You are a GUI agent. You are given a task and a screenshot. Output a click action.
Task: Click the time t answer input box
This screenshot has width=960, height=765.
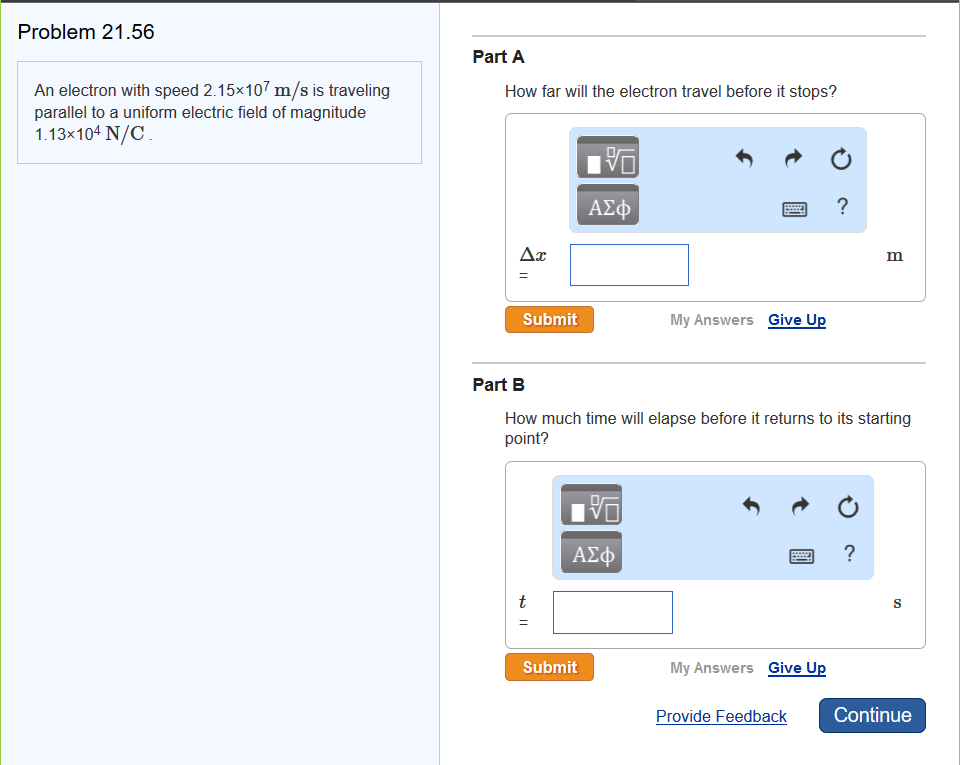click(x=612, y=612)
